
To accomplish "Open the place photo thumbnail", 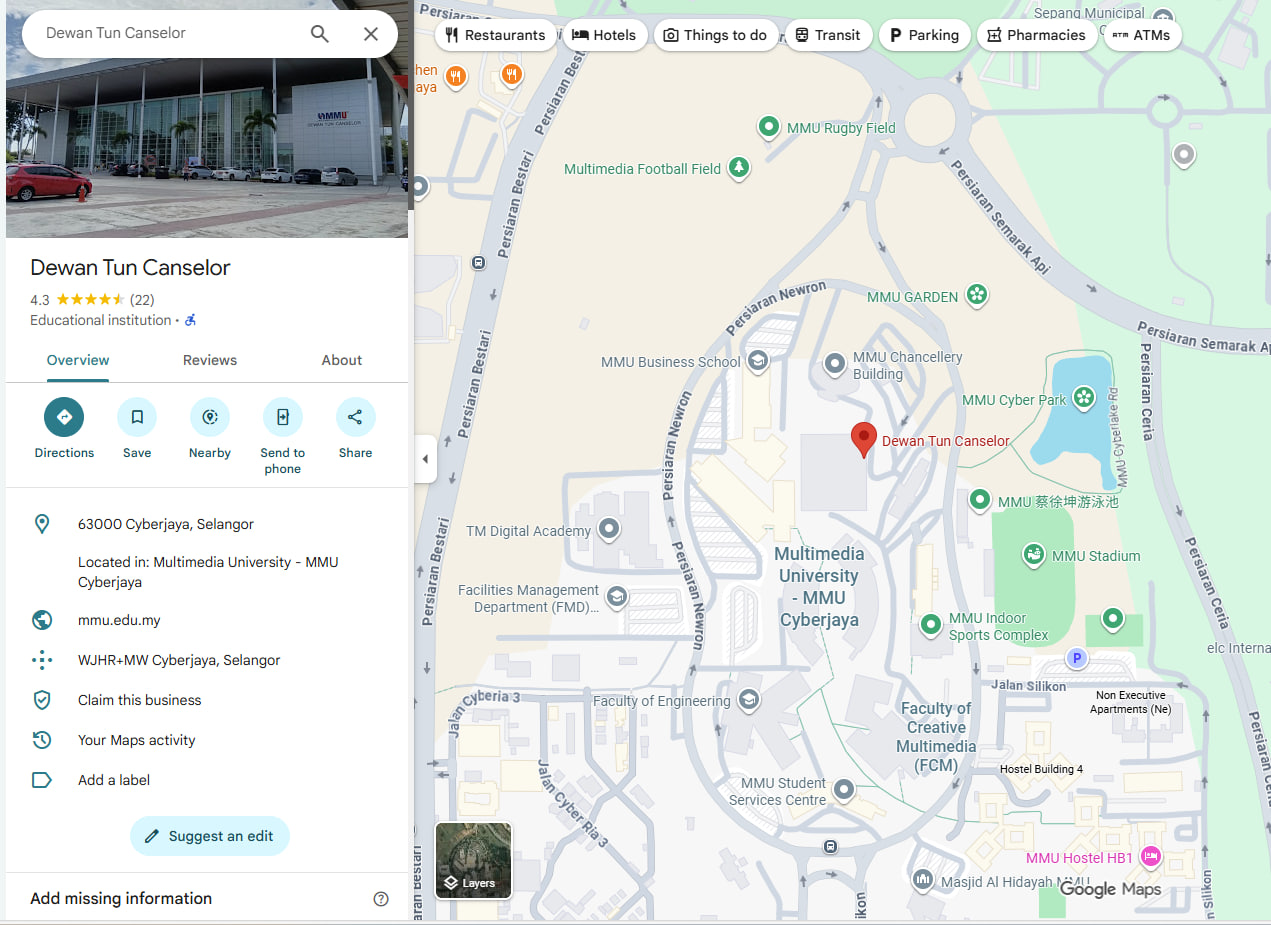I will pyautogui.click(x=207, y=125).
